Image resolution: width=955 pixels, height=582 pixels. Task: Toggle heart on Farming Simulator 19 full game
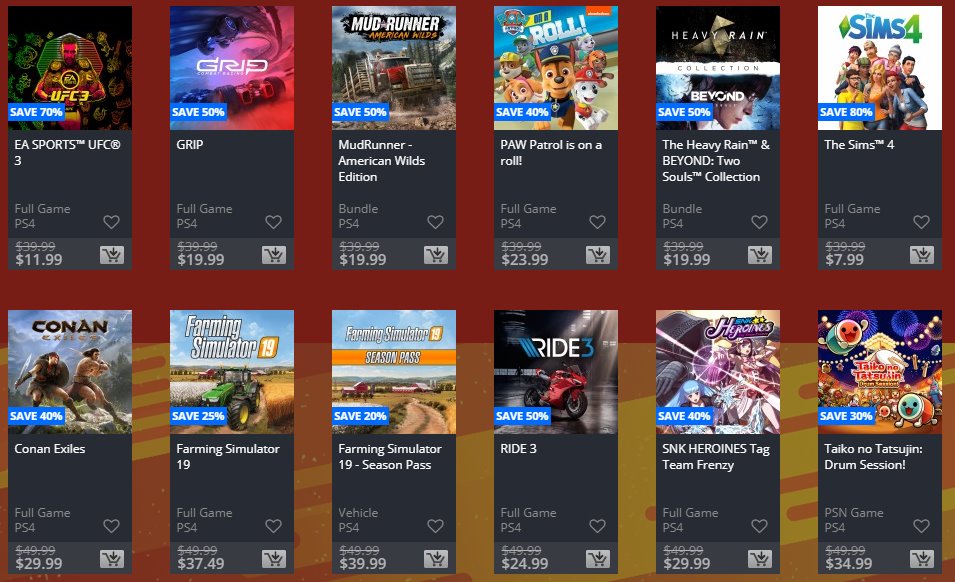(x=273, y=526)
